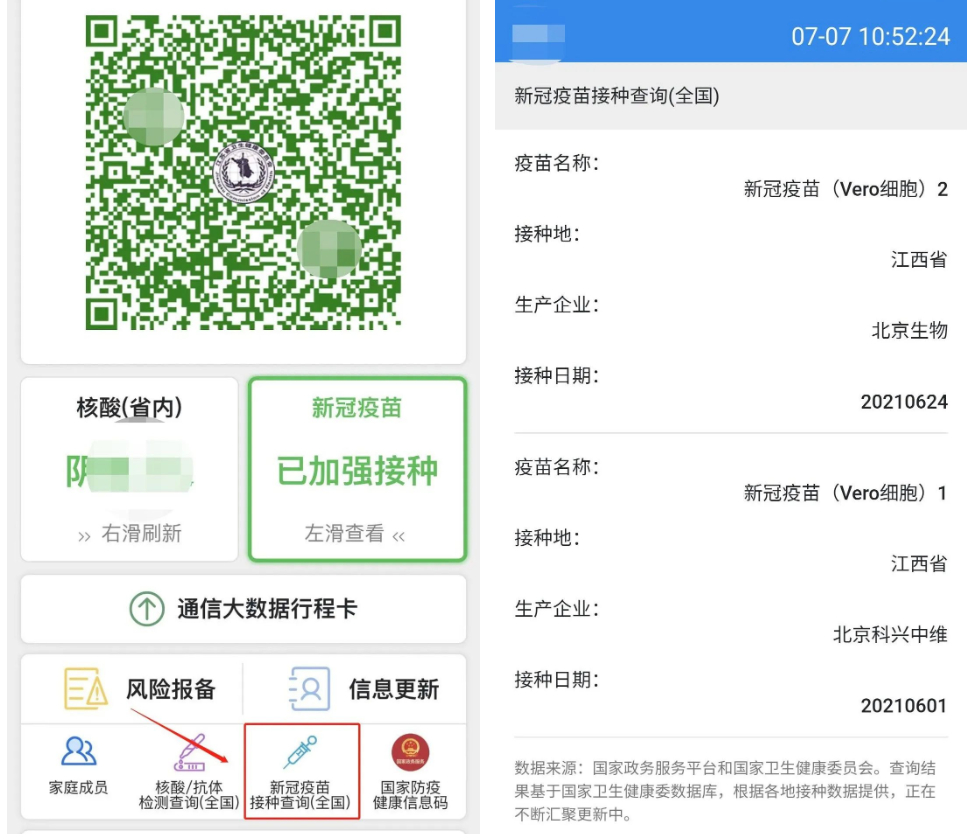This screenshot has height=834, width=979.
Task: Select the 核酸(省内) card
Action: point(129,469)
